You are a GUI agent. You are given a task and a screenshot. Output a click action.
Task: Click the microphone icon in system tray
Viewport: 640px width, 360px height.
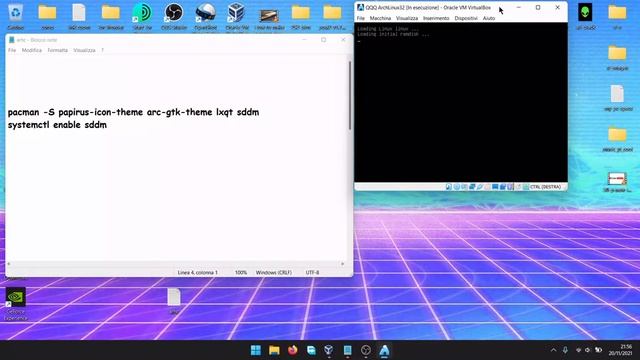click(565, 350)
